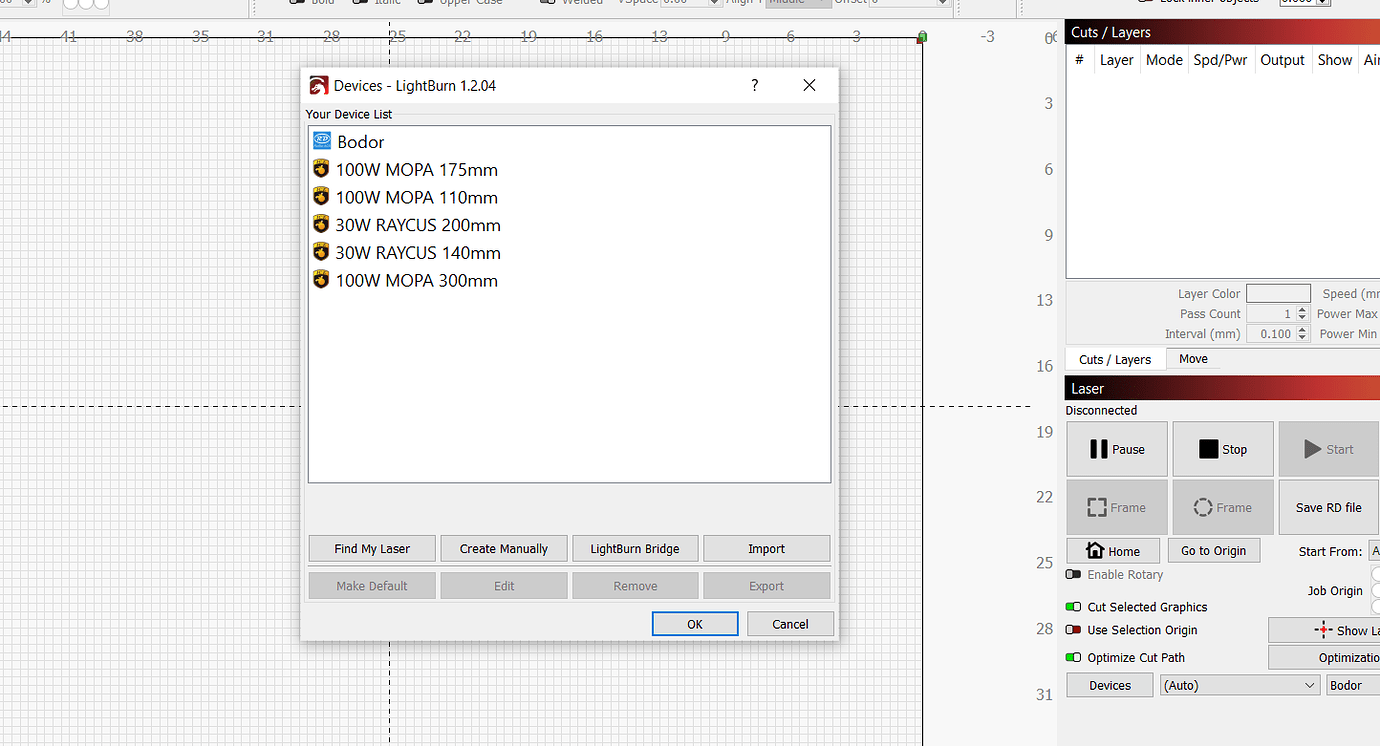Open the Bodor device dropdown in Laser panel
Screen dimensions: 1380x746
1353,685
